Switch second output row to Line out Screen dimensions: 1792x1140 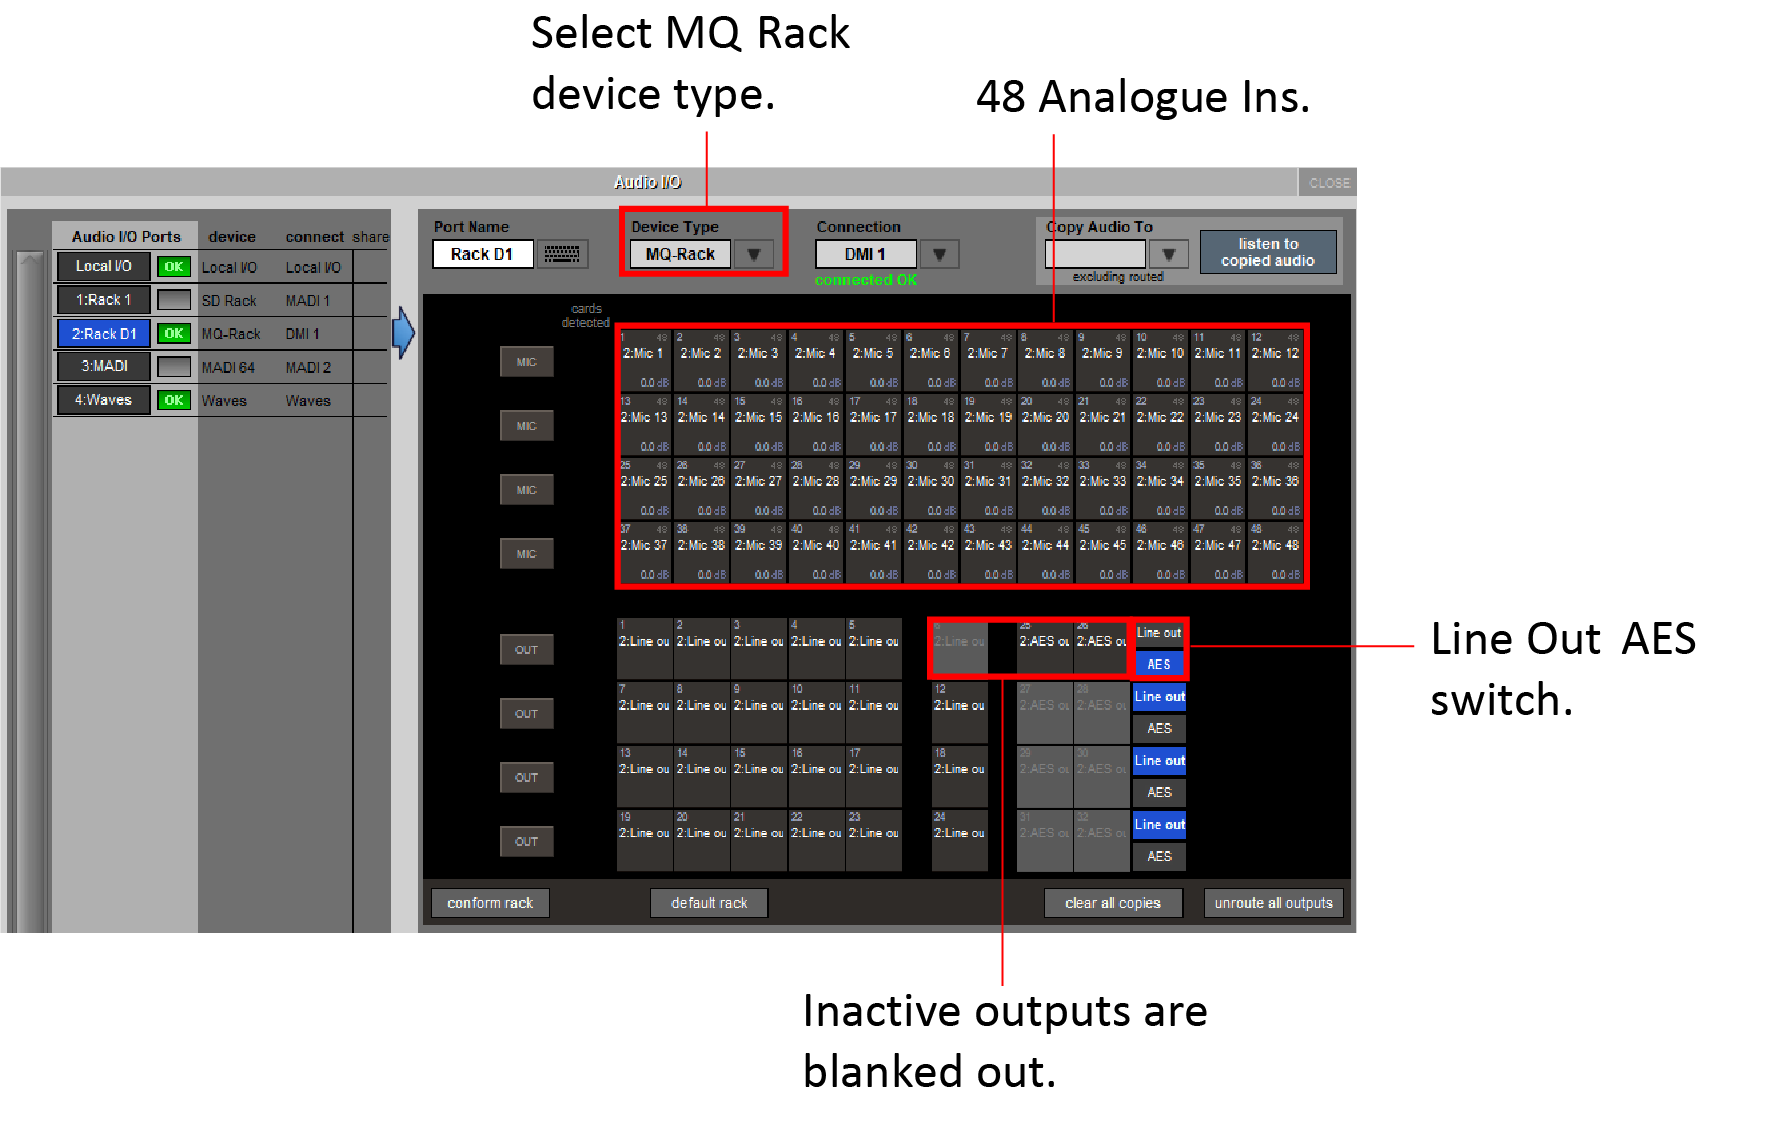pos(1159,697)
